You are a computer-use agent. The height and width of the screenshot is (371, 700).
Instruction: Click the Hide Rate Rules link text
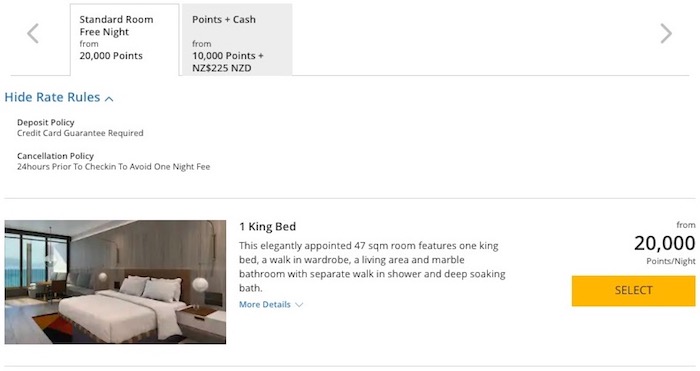pos(52,97)
